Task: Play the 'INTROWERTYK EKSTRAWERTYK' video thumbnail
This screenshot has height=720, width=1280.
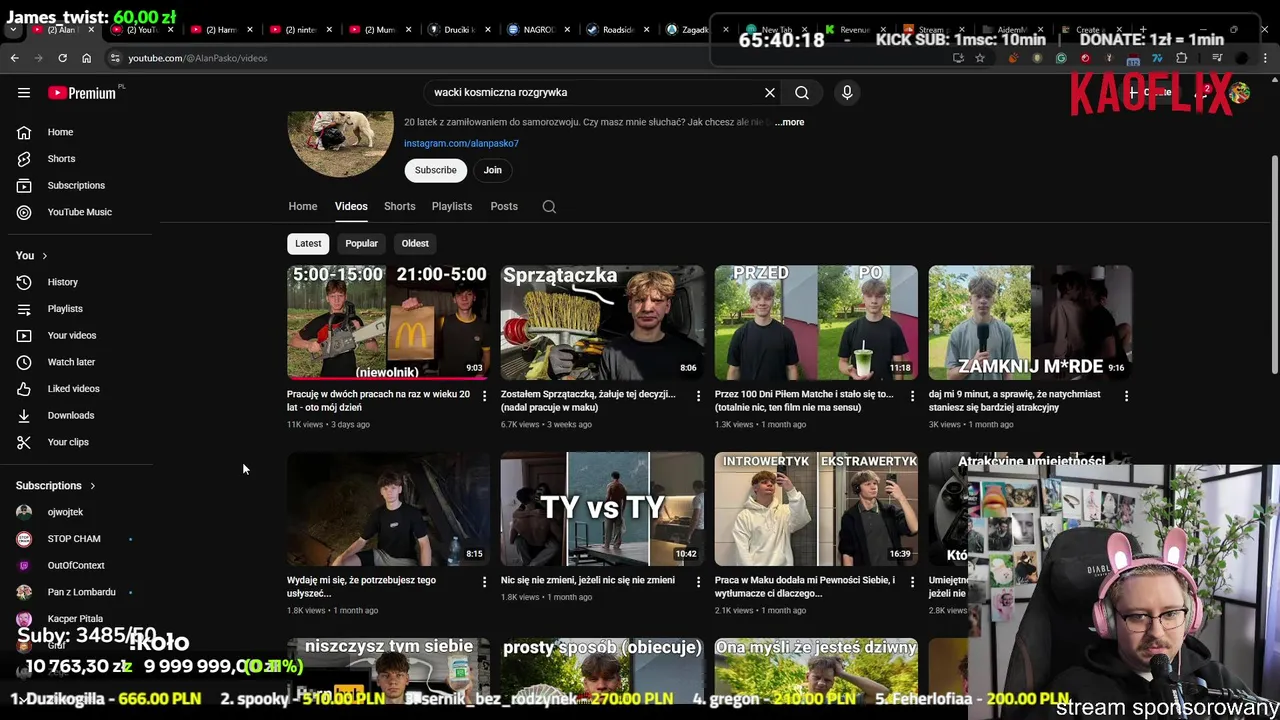Action: [x=816, y=509]
